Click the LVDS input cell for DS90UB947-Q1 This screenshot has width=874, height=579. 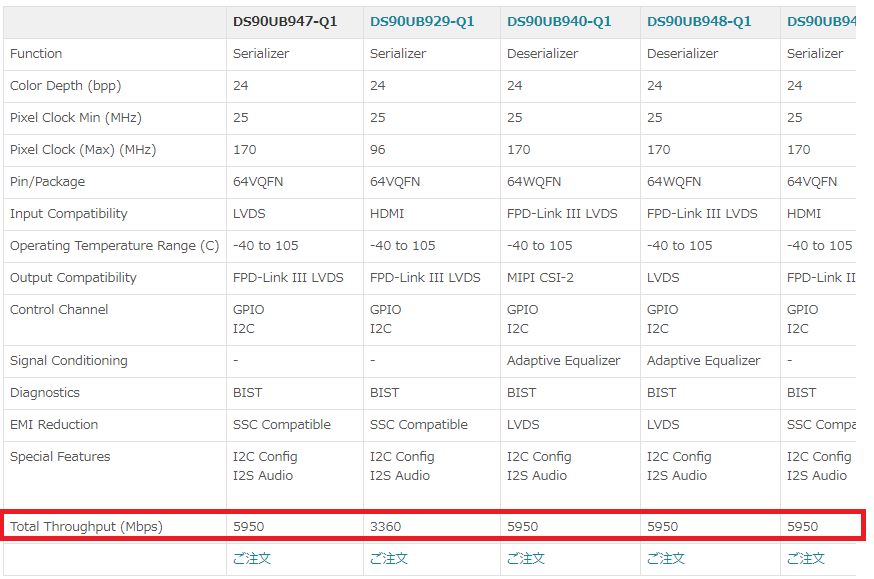pyautogui.click(x=249, y=213)
